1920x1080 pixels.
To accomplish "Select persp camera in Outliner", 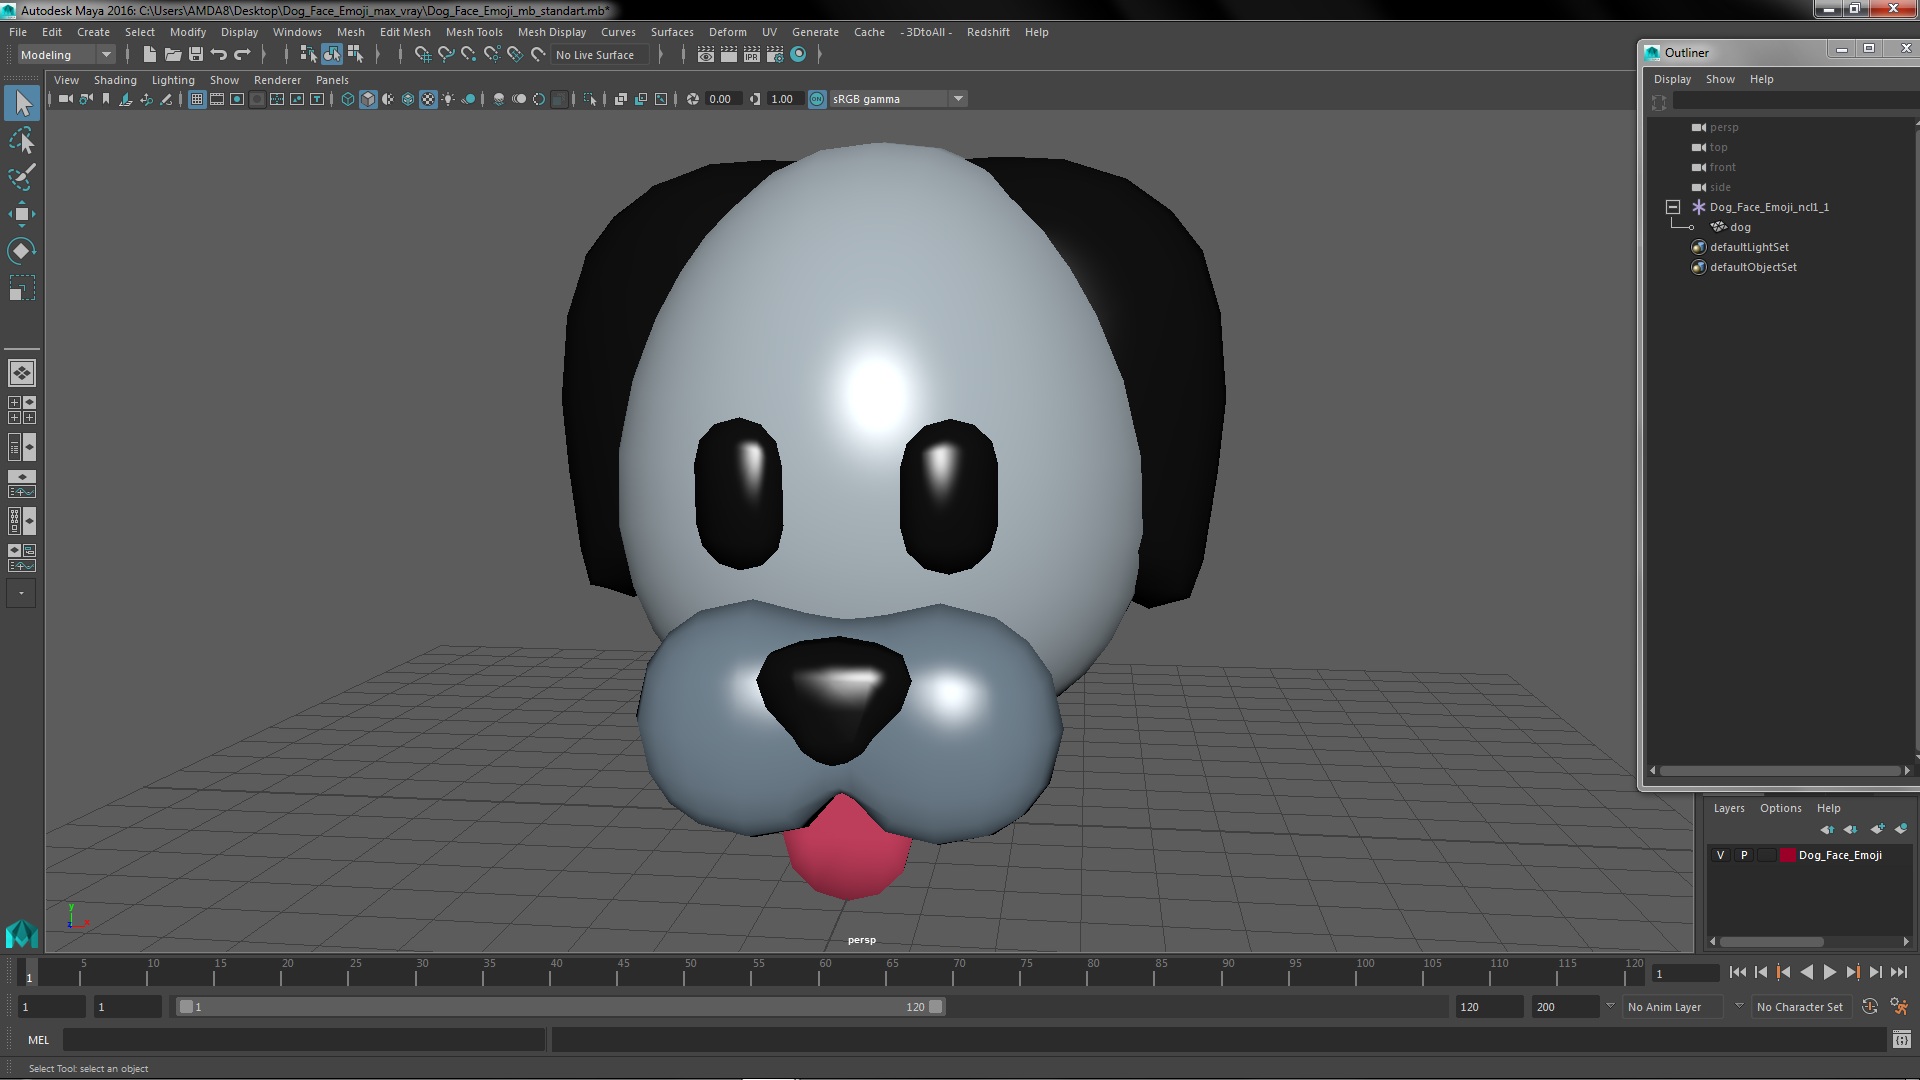I will (1724, 127).
